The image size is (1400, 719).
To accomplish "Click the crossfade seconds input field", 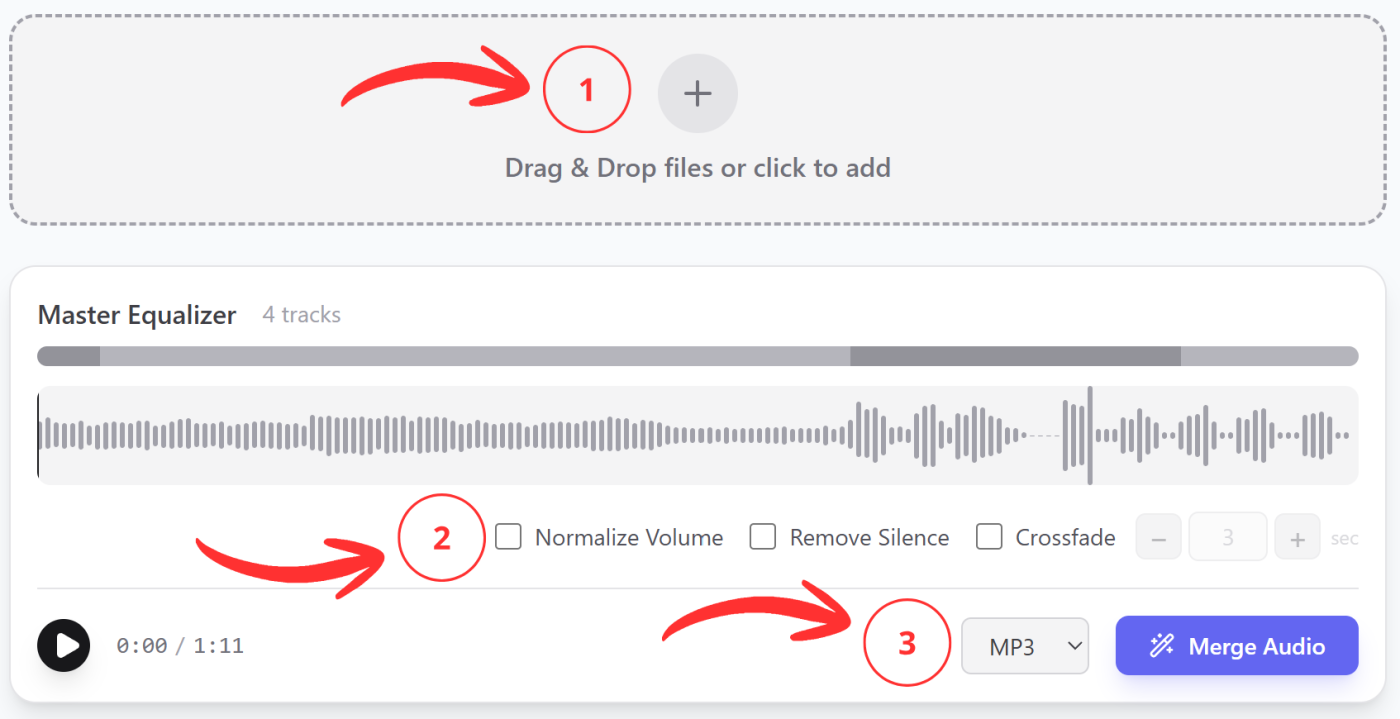I will coord(1227,536).
